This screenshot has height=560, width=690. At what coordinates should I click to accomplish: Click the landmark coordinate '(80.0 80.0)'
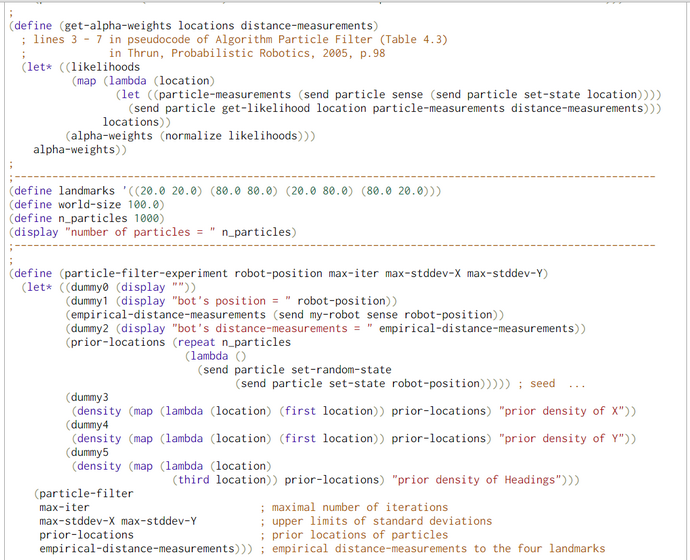coord(244,191)
